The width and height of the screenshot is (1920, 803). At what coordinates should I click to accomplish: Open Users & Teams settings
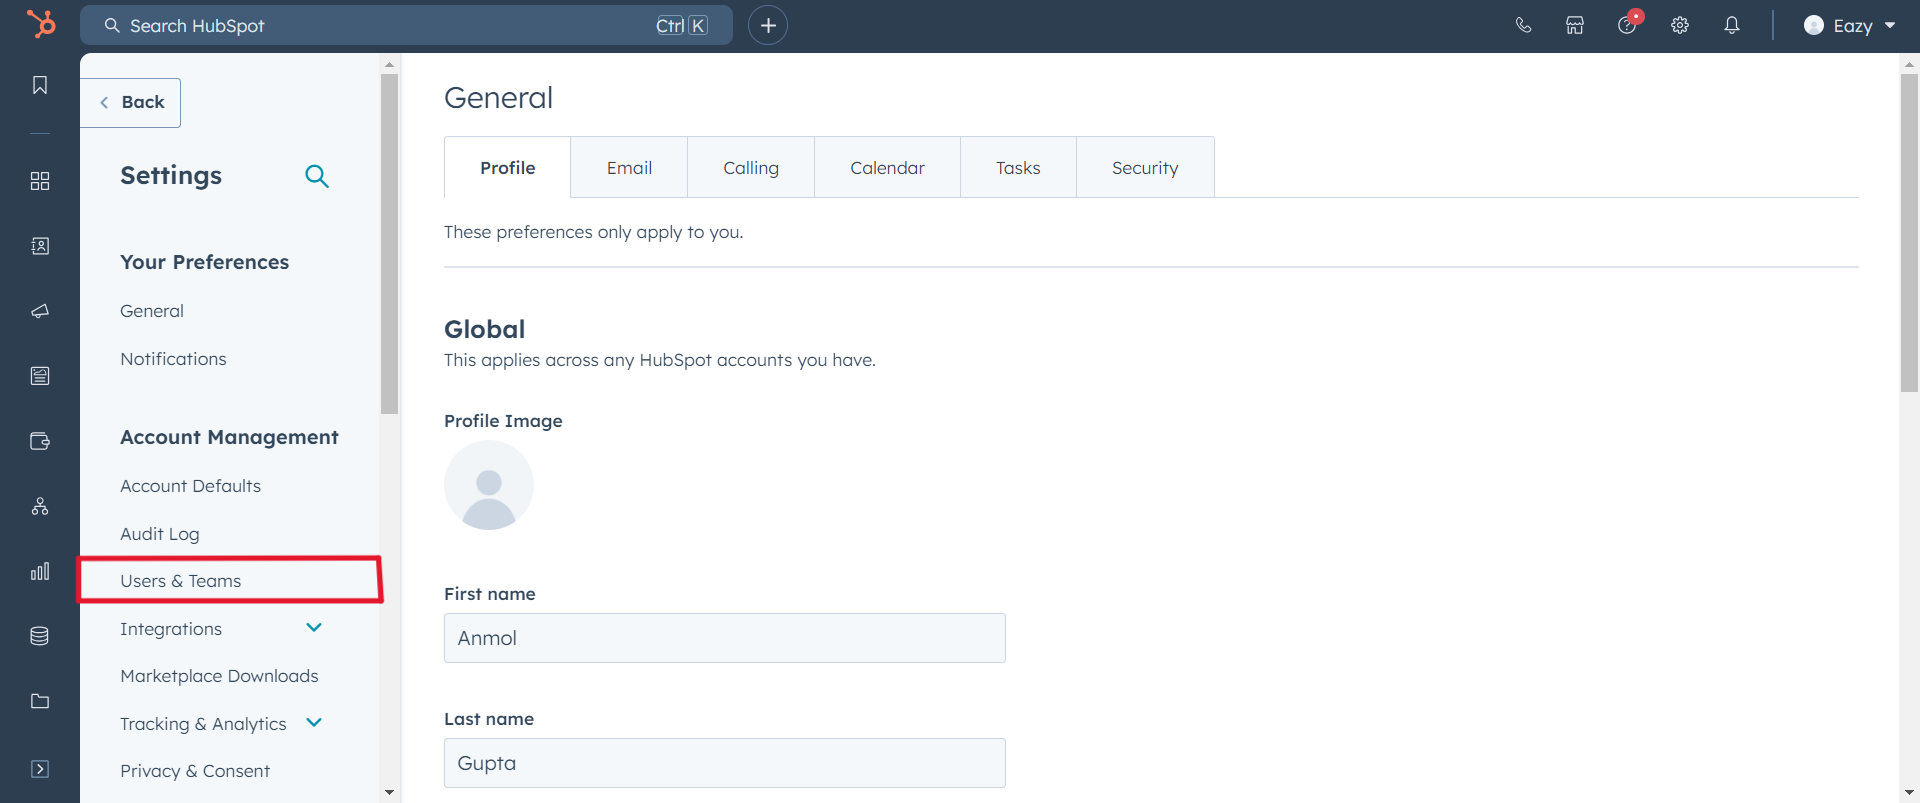pyautogui.click(x=180, y=581)
